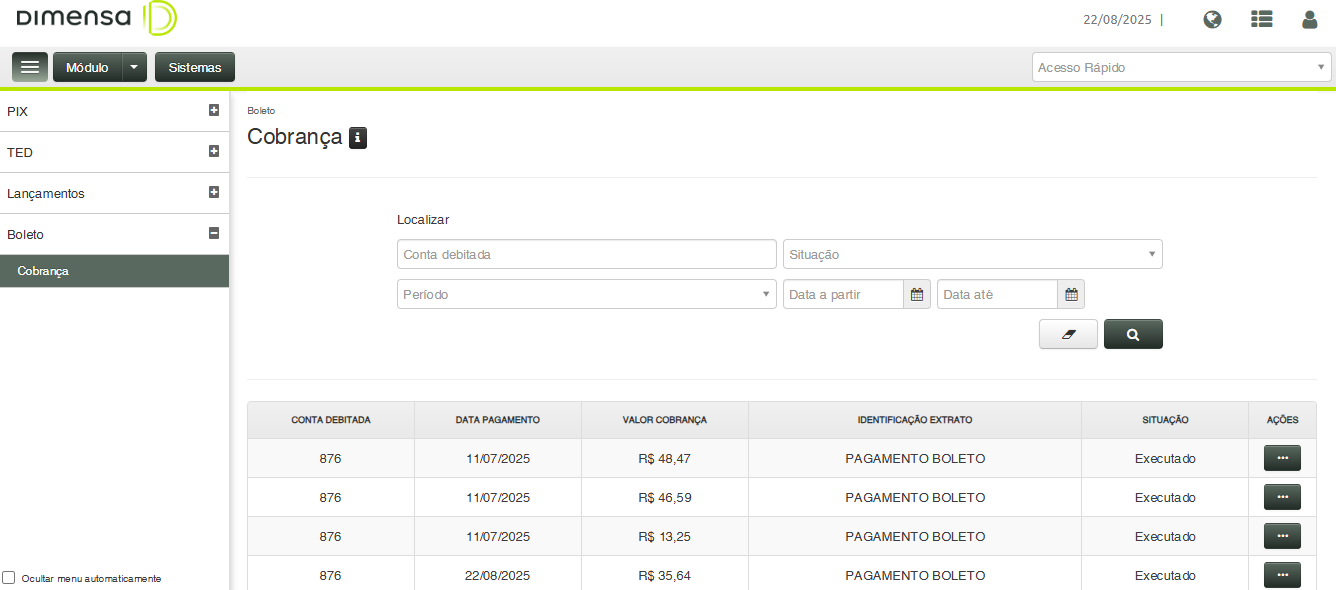Open the user profile icon
Screen dimensions: 1336x590
click(1309, 19)
